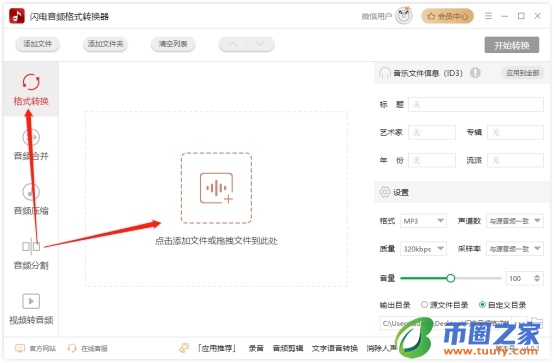Click the 流派 genre input field
The width and height of the screenshot is (554, 363).
click(x=515, y=160)
